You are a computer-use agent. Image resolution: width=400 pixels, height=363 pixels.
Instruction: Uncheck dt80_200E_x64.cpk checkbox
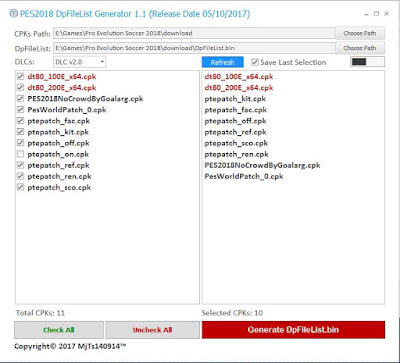pyautogui.click(x=21, y=88)
